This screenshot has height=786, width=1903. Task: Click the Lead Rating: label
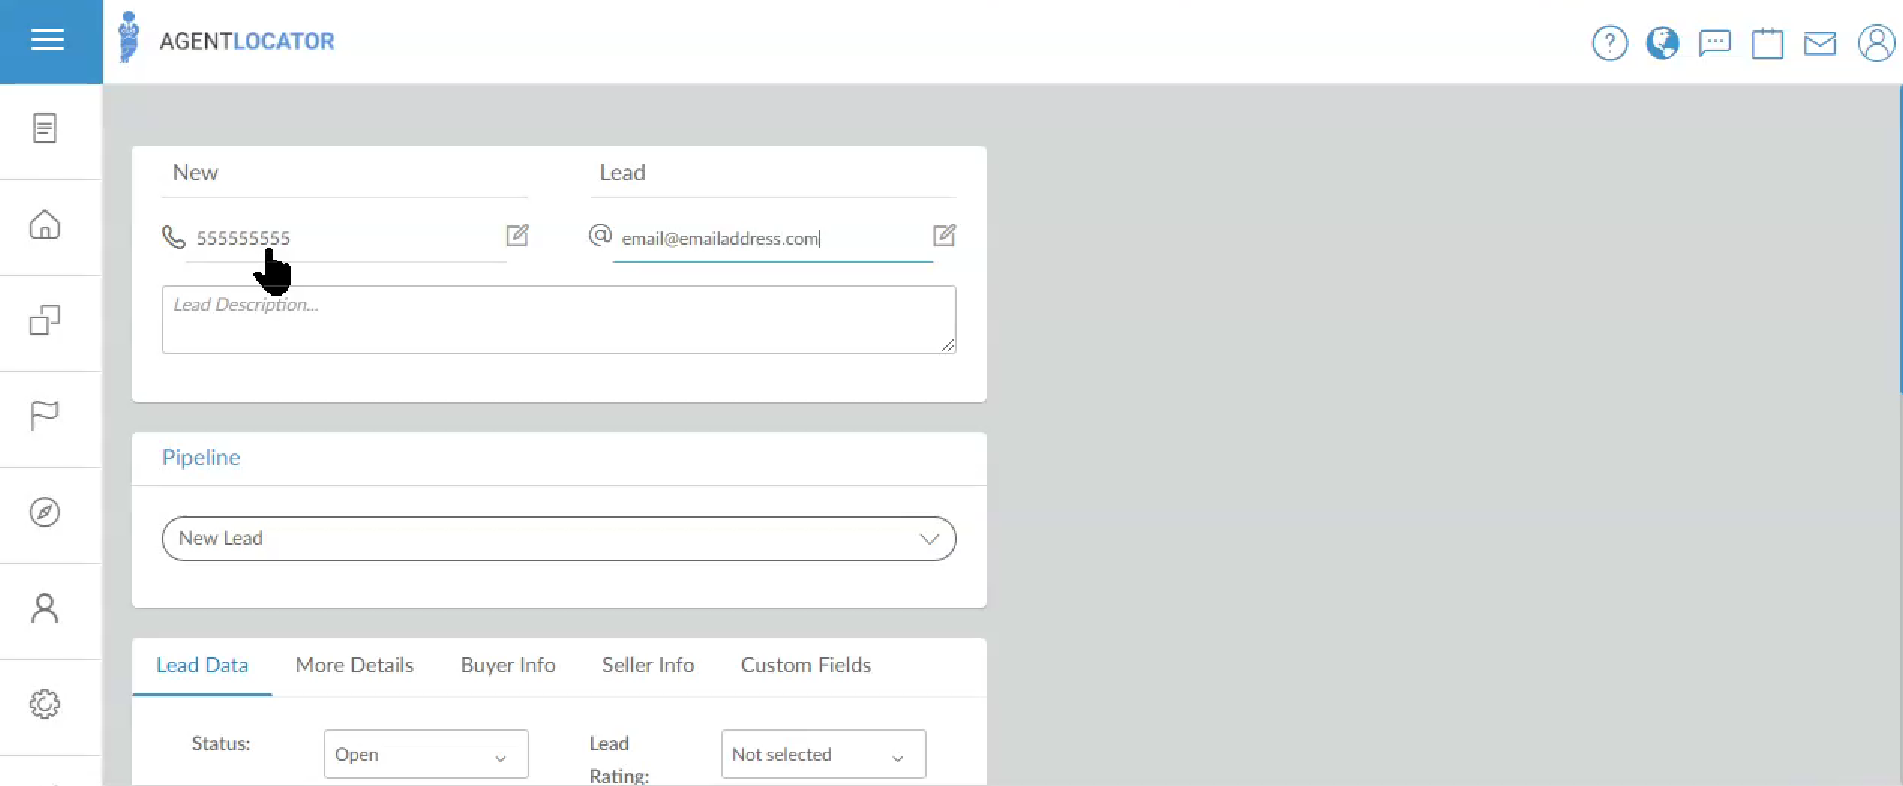pos(619,759)
